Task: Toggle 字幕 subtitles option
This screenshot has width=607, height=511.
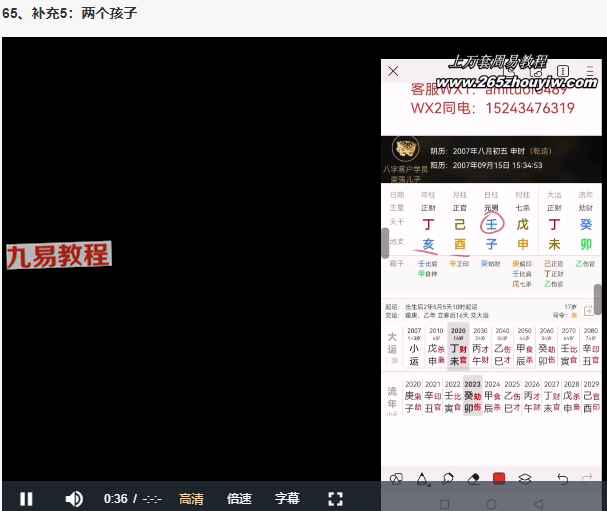Action: point(287,498)
